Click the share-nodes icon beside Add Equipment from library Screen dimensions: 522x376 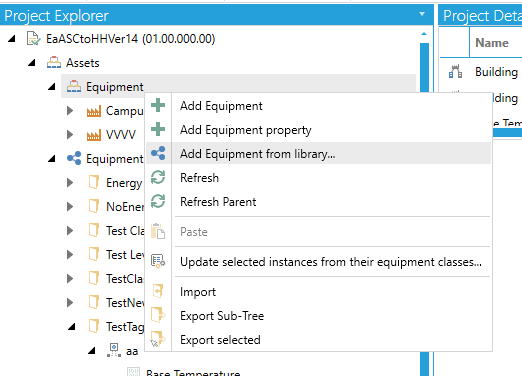158,153
